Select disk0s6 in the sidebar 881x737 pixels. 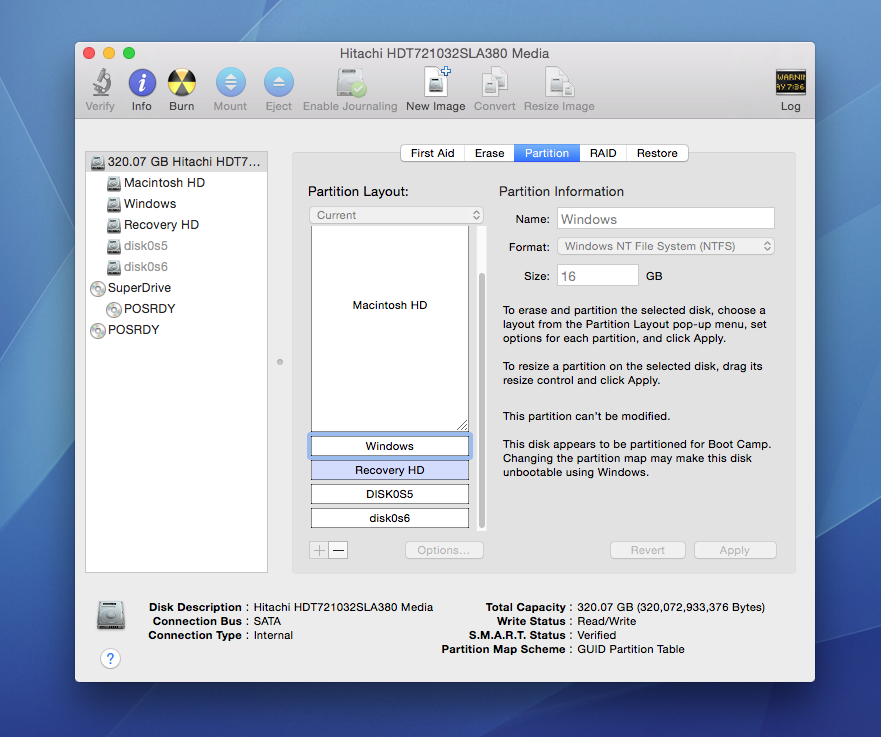point(176,267)
